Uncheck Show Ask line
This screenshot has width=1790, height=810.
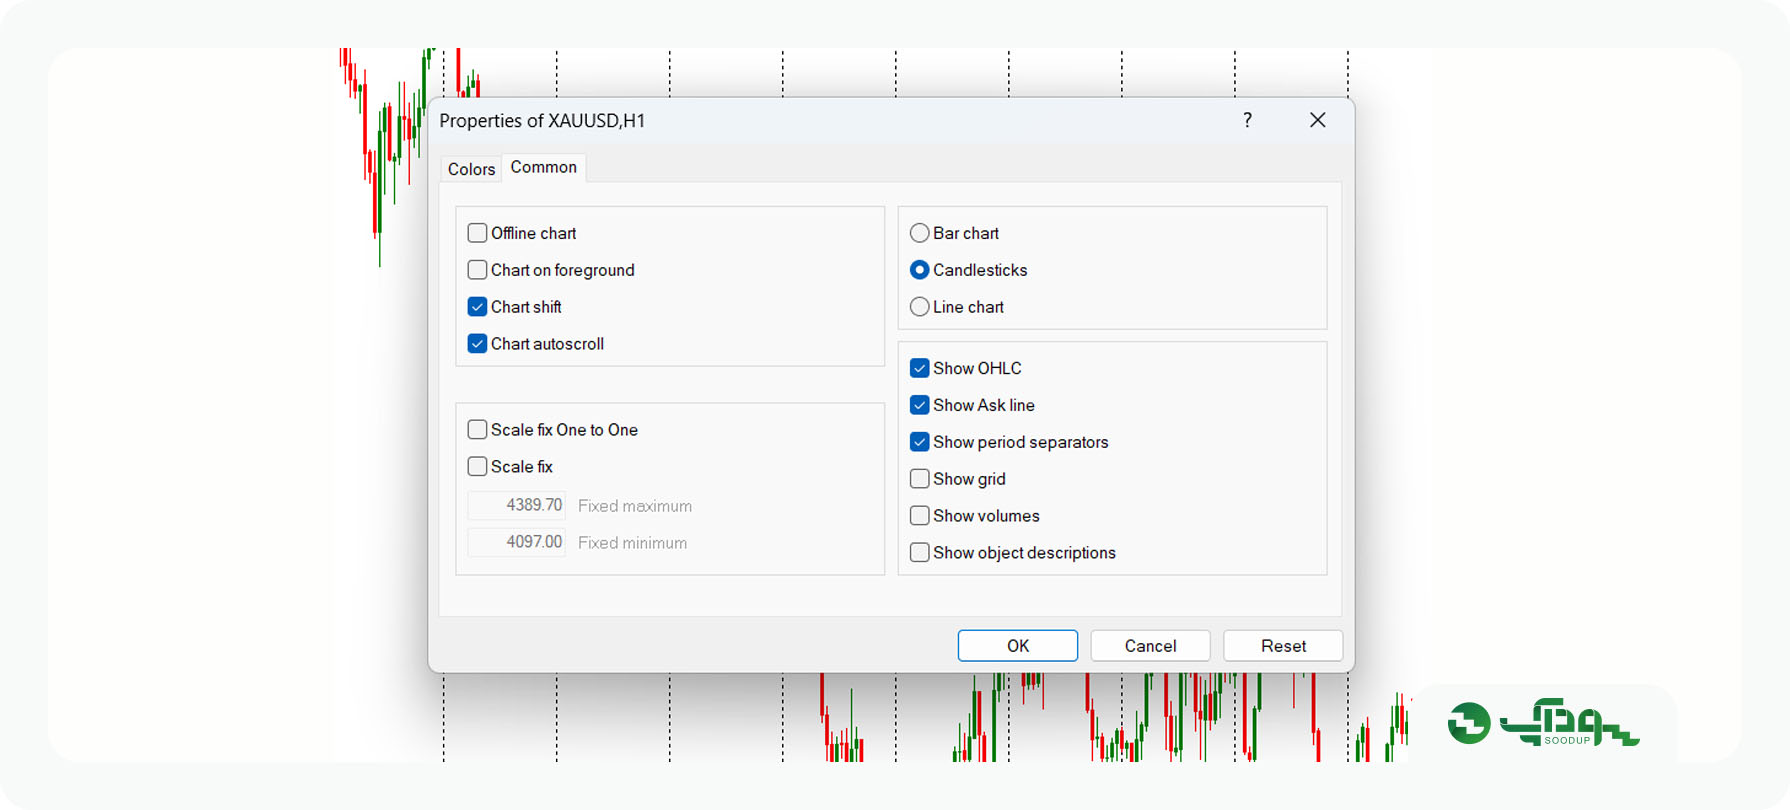919,405
